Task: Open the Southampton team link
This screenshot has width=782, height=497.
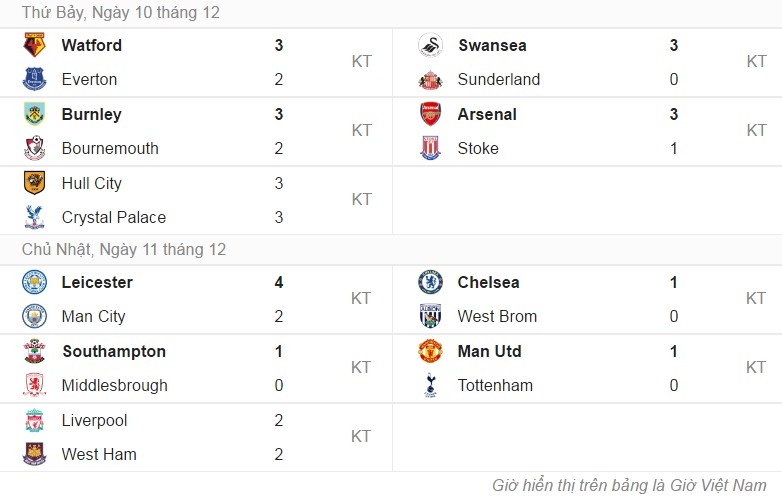Action: pos(114,351)
